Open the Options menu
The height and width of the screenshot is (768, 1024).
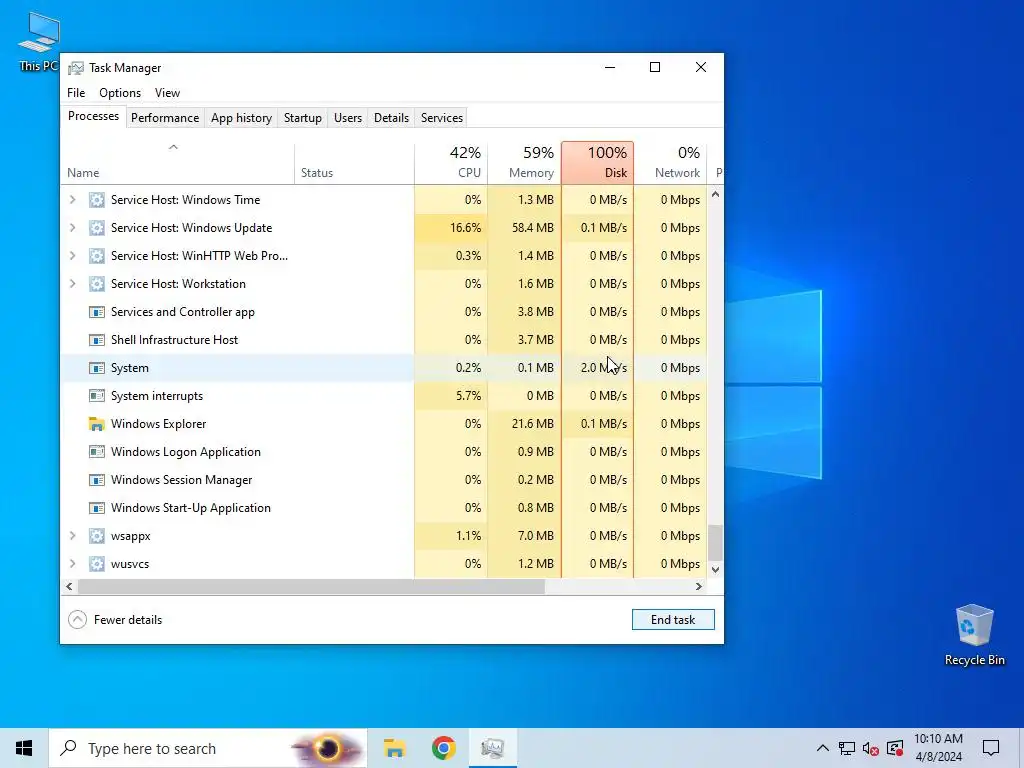pyautogui.click(x=120, y=93)
